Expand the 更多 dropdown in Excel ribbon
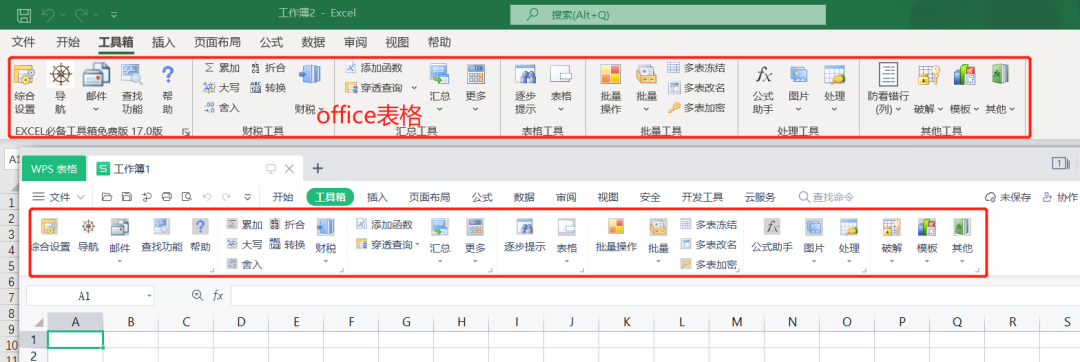The width and height of the screenshot is (1080, 362). click(x=475, y=108)
